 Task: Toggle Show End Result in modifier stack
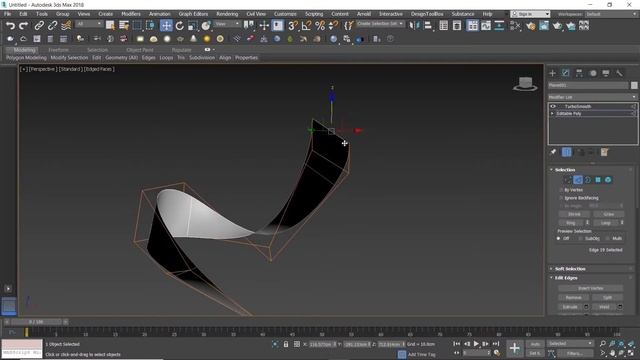567,152
